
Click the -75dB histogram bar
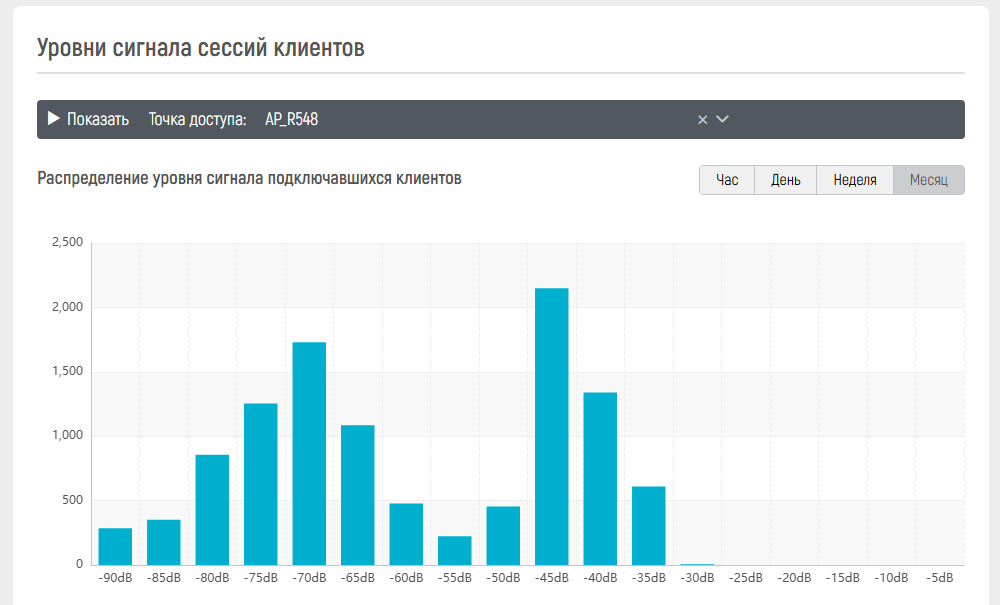pyautogui.click(x=261, y=484)
